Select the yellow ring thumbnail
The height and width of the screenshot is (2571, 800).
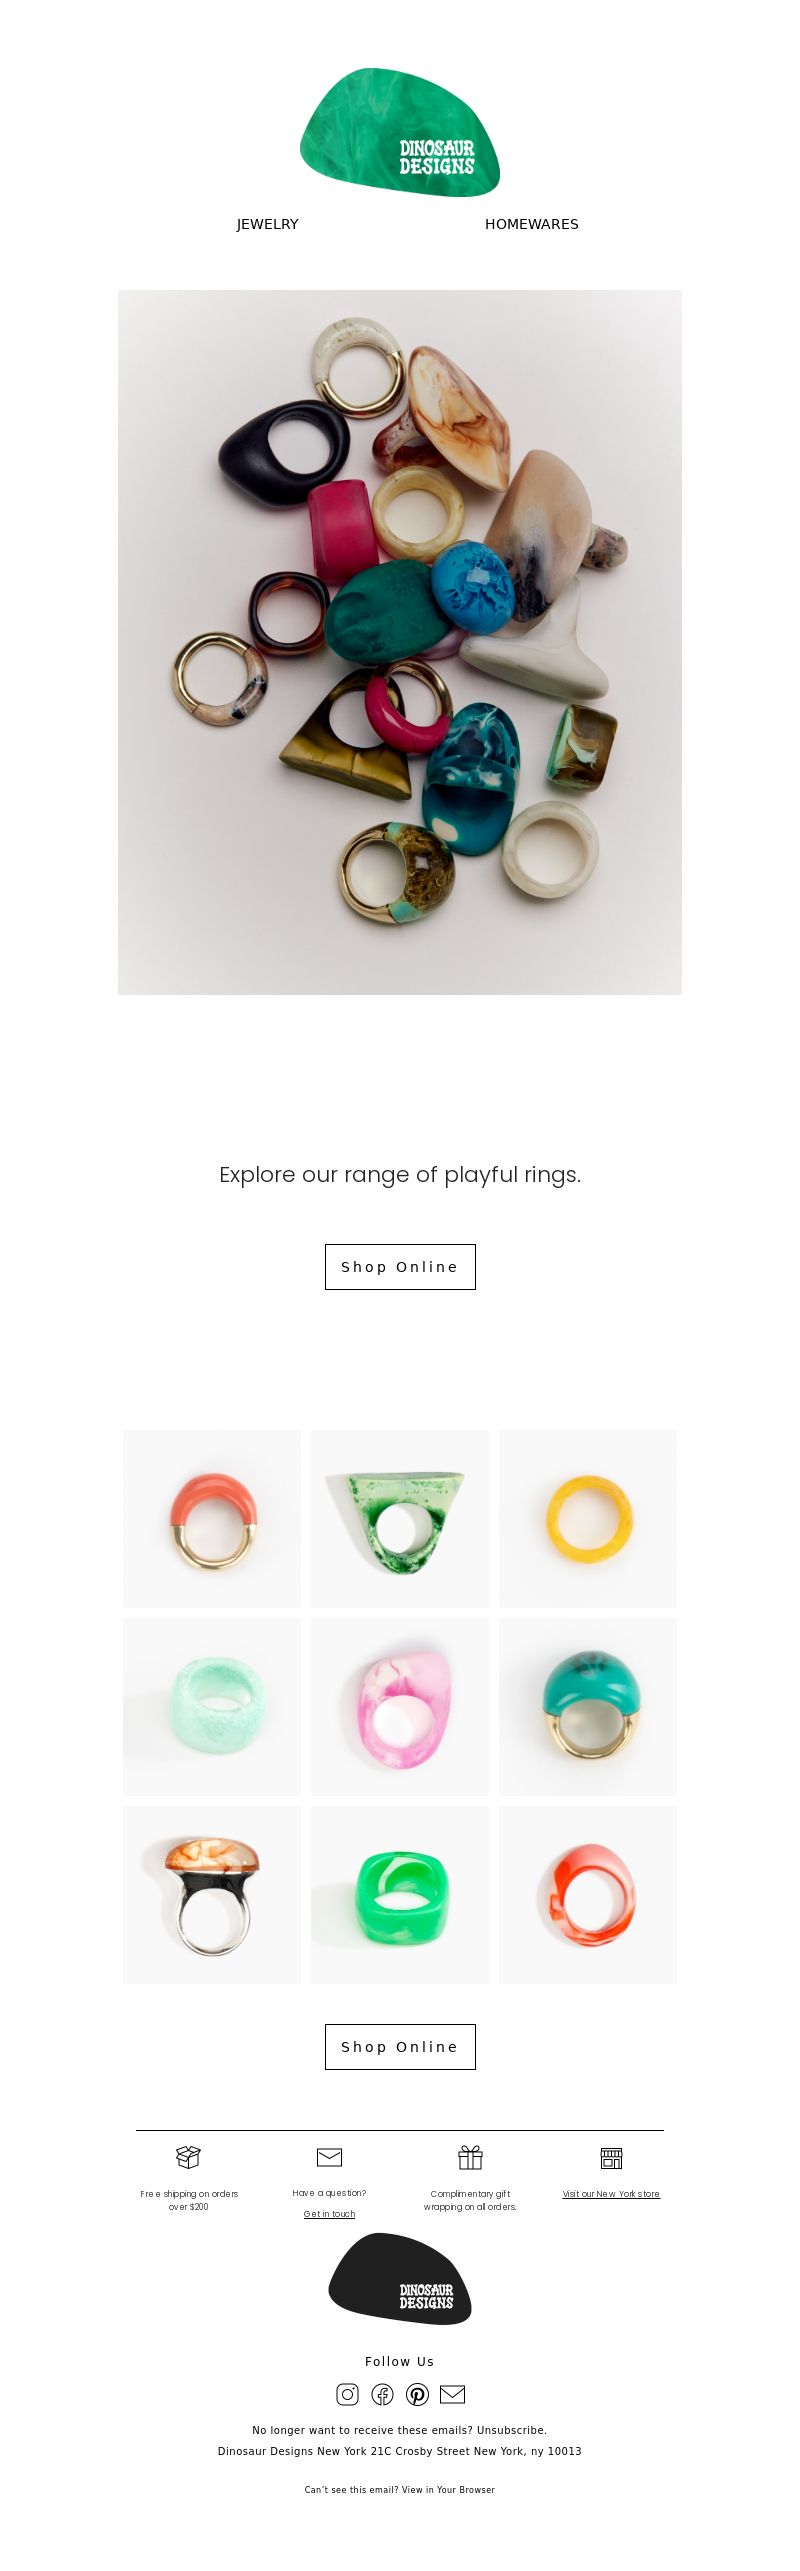click(x=588, y=1519)
